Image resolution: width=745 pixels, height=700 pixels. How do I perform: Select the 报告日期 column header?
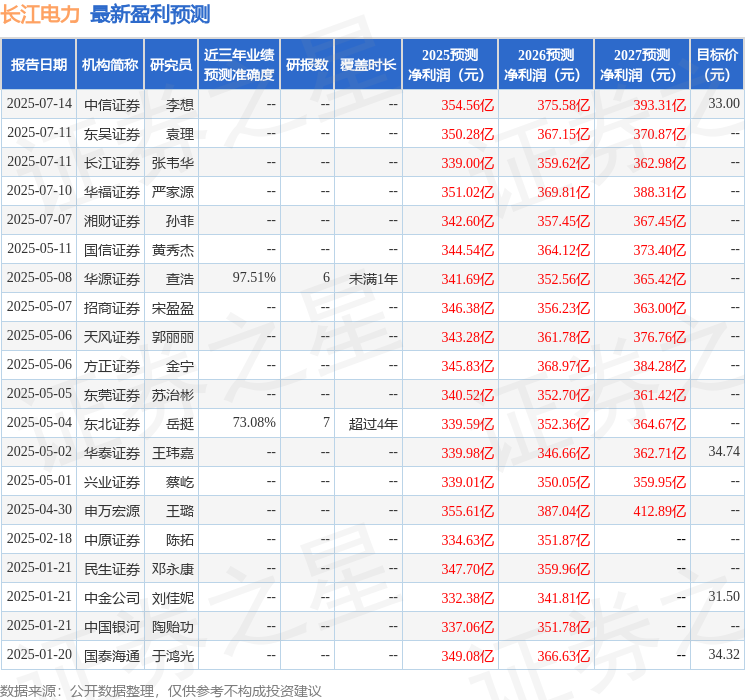38,64
